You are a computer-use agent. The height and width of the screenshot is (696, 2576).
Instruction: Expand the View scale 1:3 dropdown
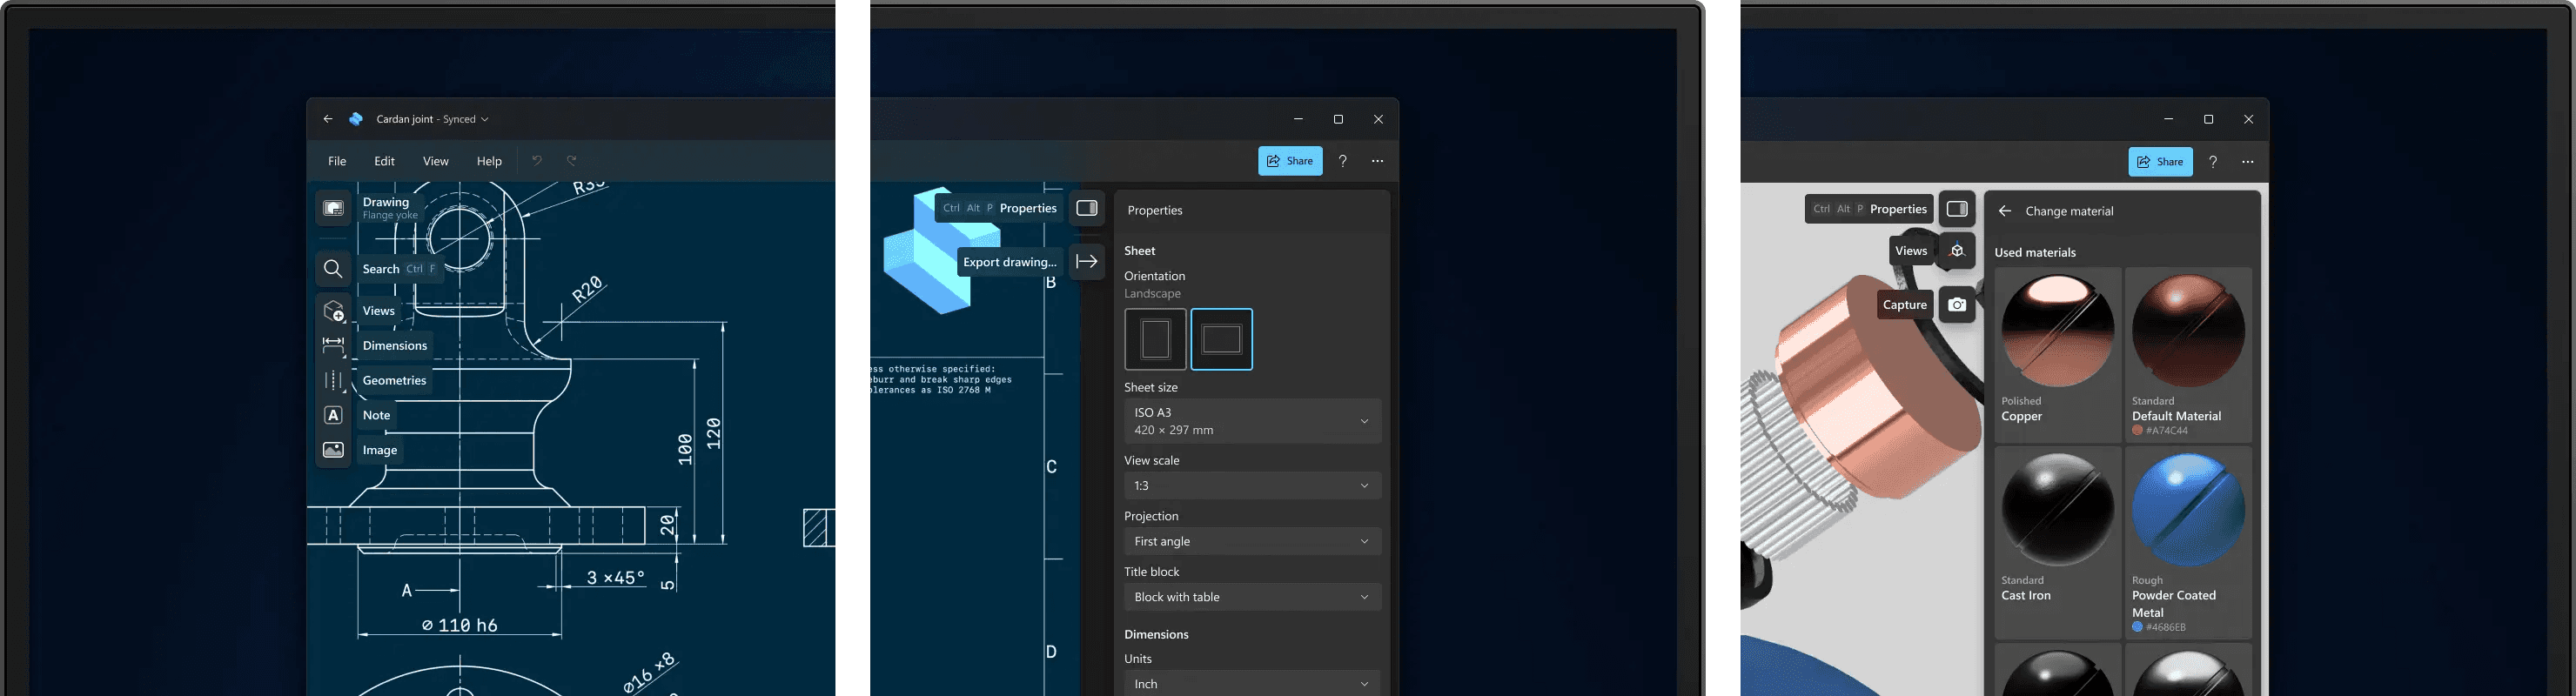coord(1252,485)
